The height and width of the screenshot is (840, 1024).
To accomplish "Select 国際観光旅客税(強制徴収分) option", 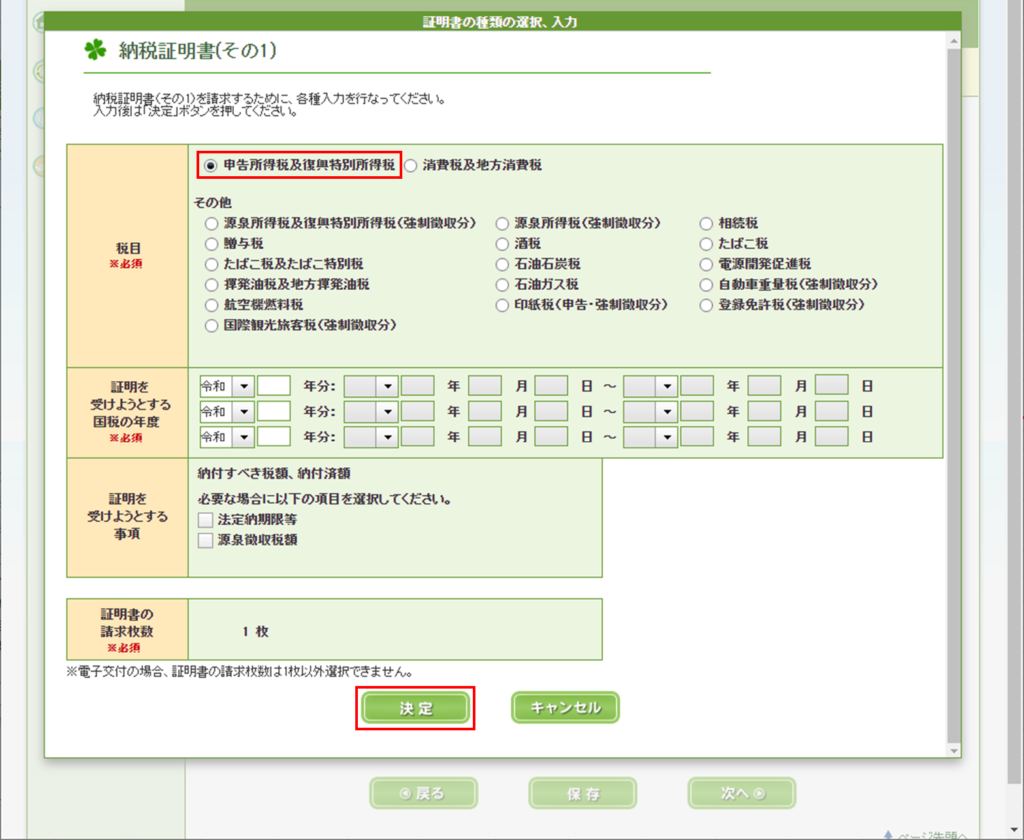I will [211, 325].
